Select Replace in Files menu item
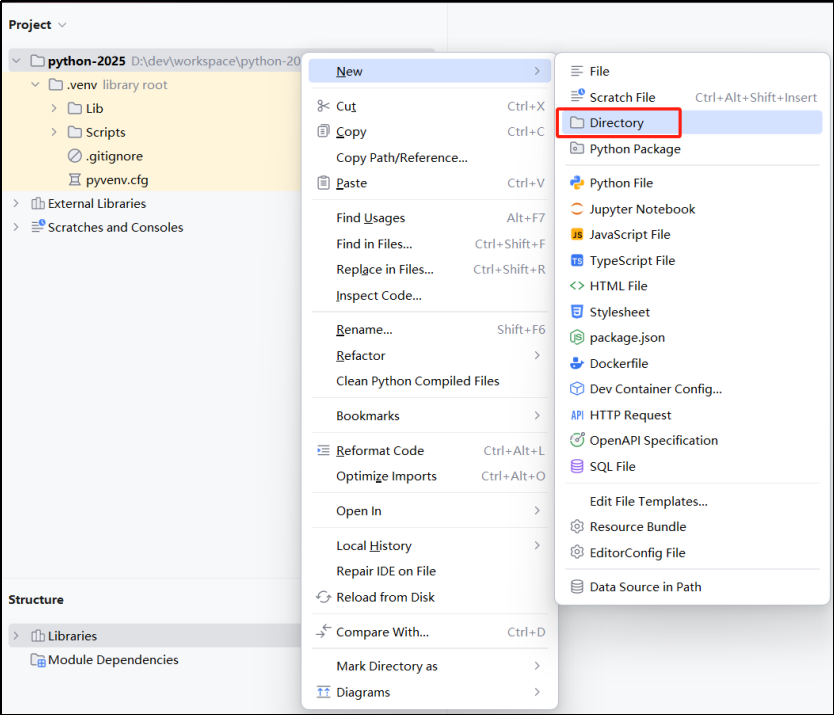This screenshot has width=834, height=715. pos(430,270)
